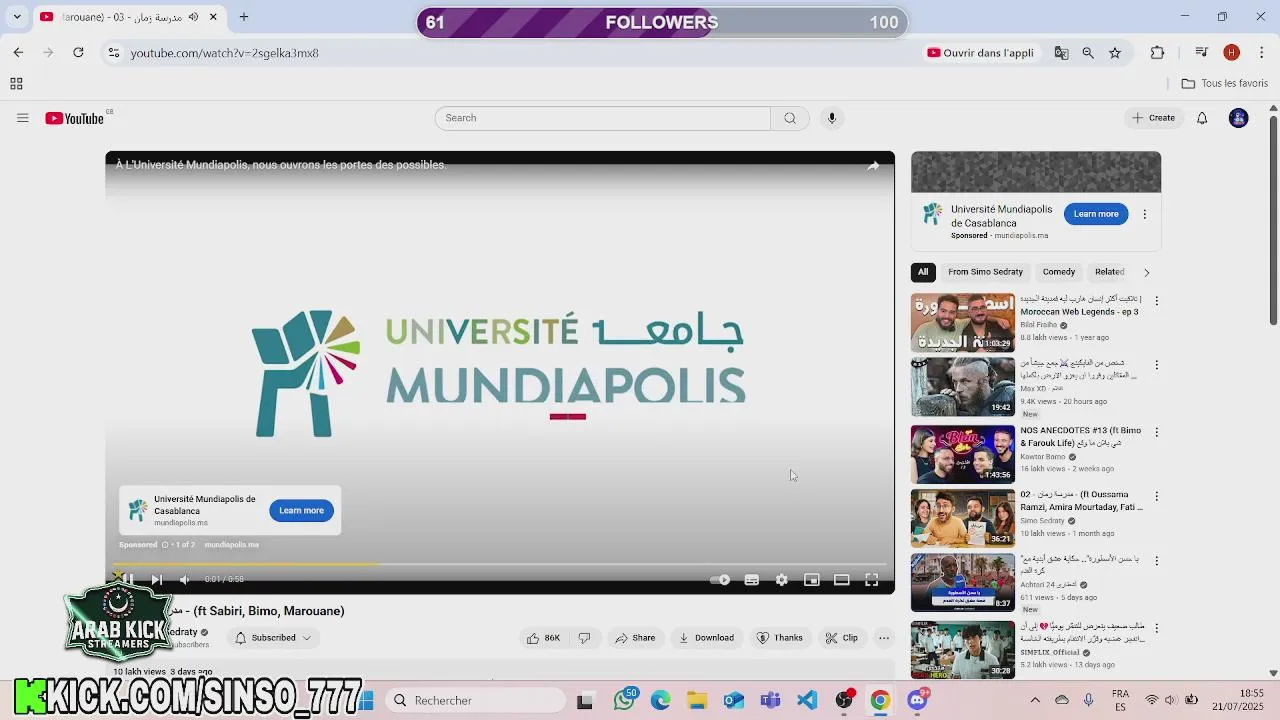Start voice search with microphone icon

(x=831, y=118)
